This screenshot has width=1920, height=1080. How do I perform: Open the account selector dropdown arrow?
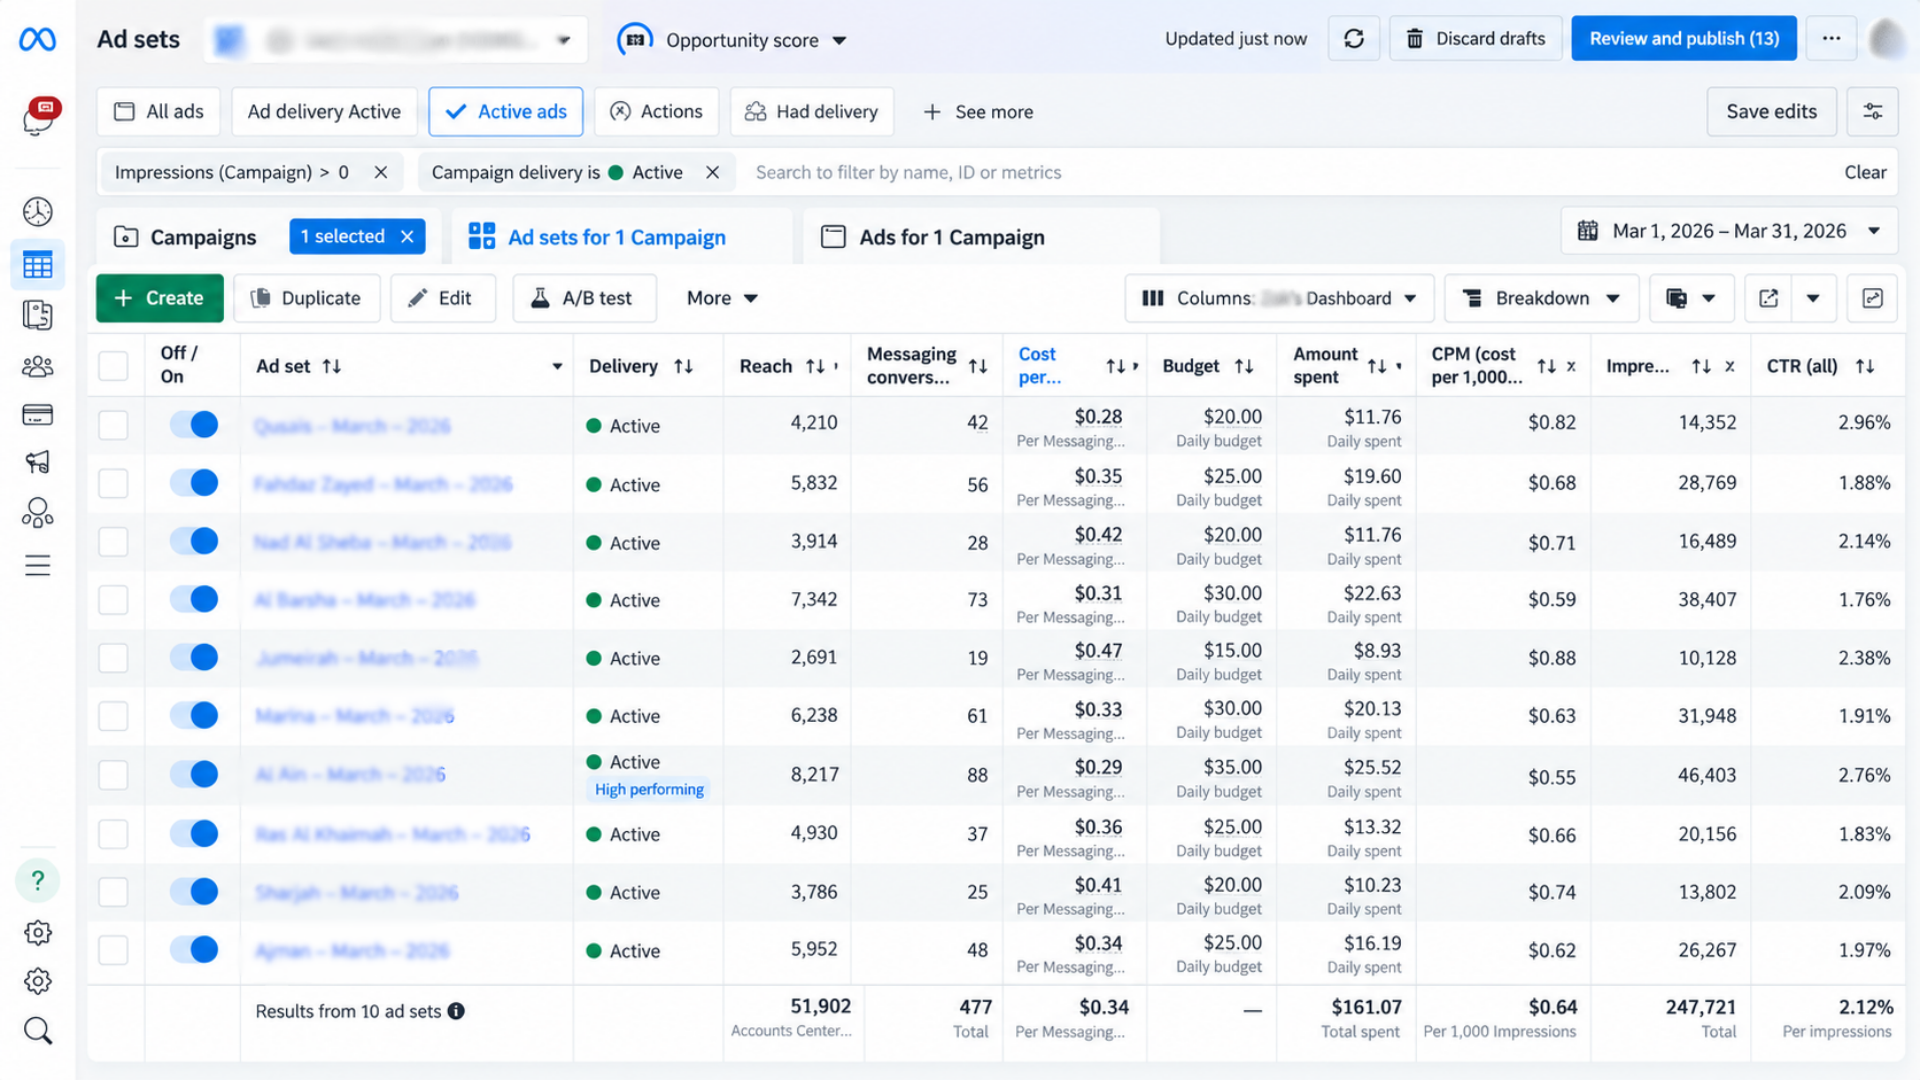(564, 41)
